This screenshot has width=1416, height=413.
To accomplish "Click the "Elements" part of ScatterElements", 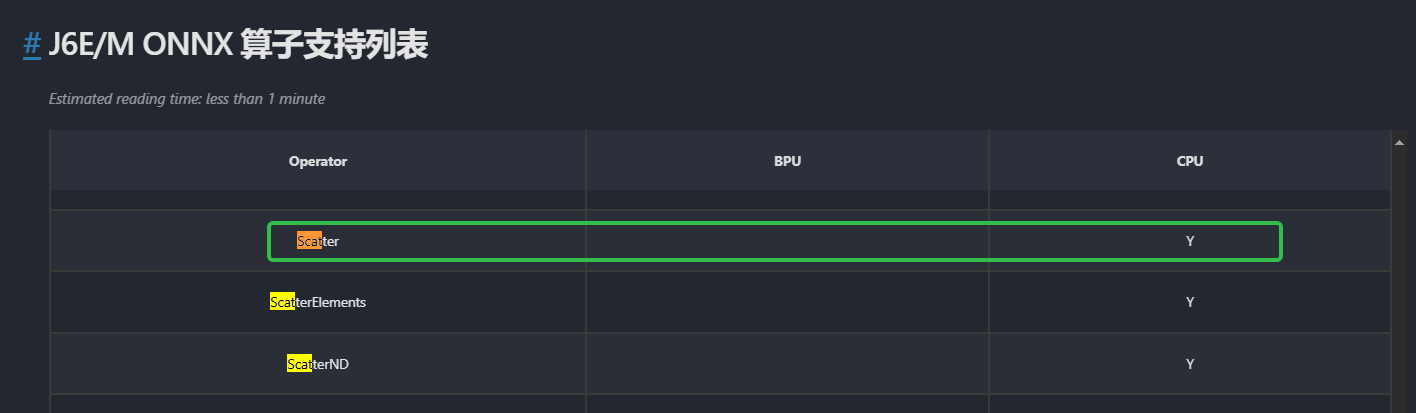I will 339,302.
